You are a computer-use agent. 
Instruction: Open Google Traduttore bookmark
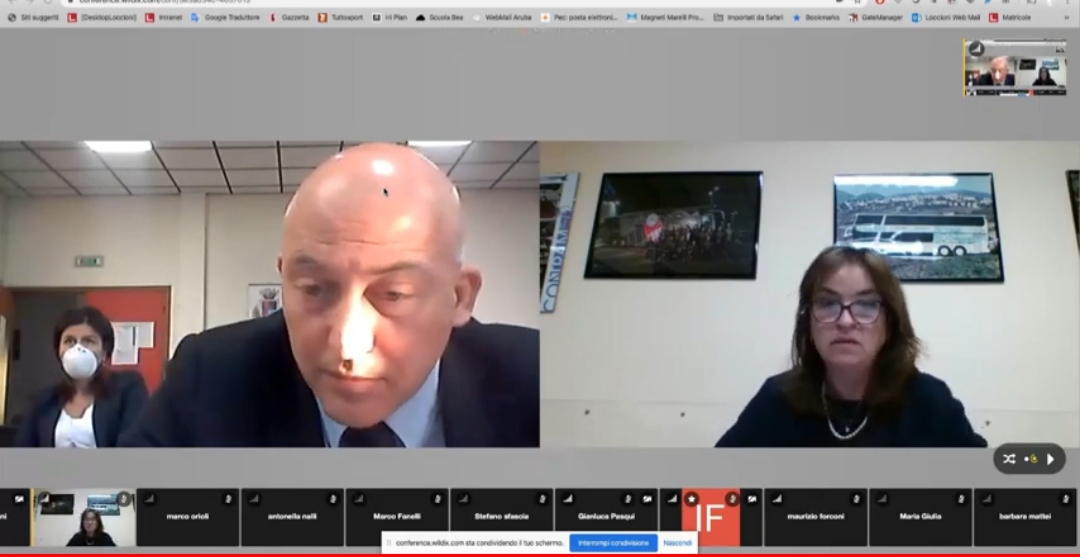coord(225,17)
